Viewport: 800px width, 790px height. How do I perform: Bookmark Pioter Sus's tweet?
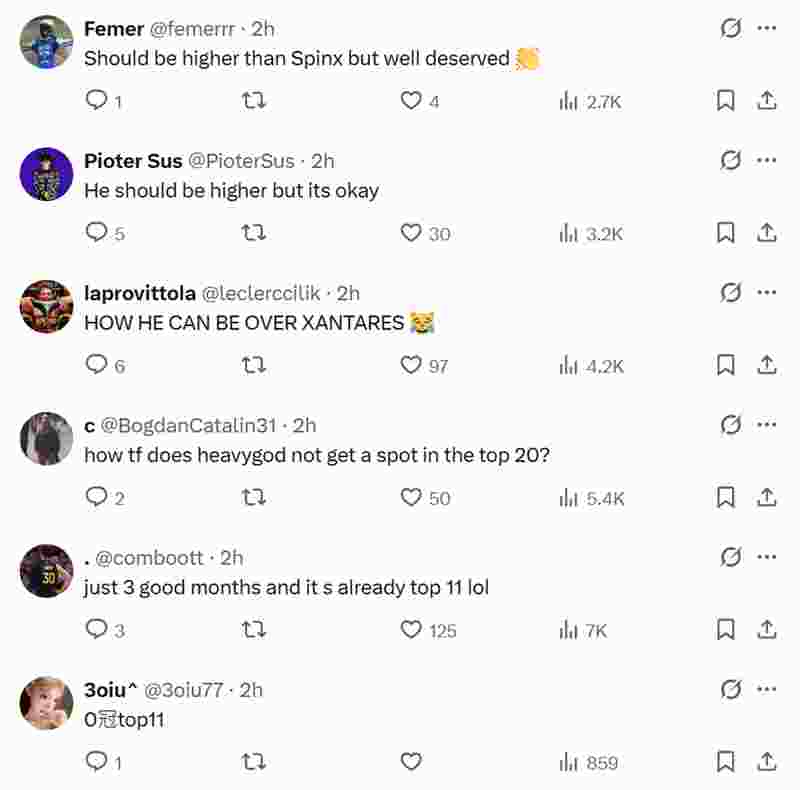(x=726, y=233)
